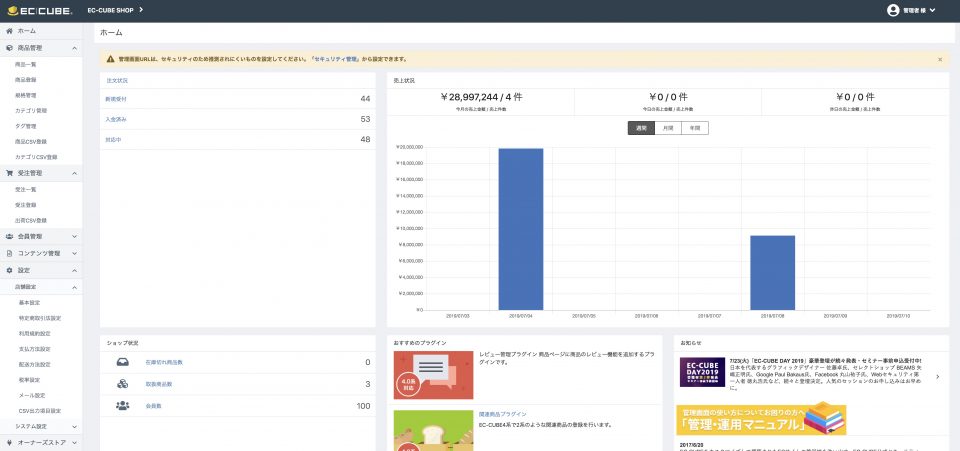Open 商品一覧 in the sidebar
960x451 pixels.
[x=27, y=64]
